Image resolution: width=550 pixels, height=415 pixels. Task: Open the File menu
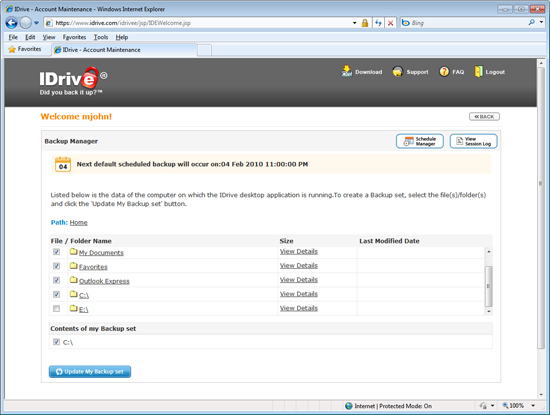pos(13,37)
